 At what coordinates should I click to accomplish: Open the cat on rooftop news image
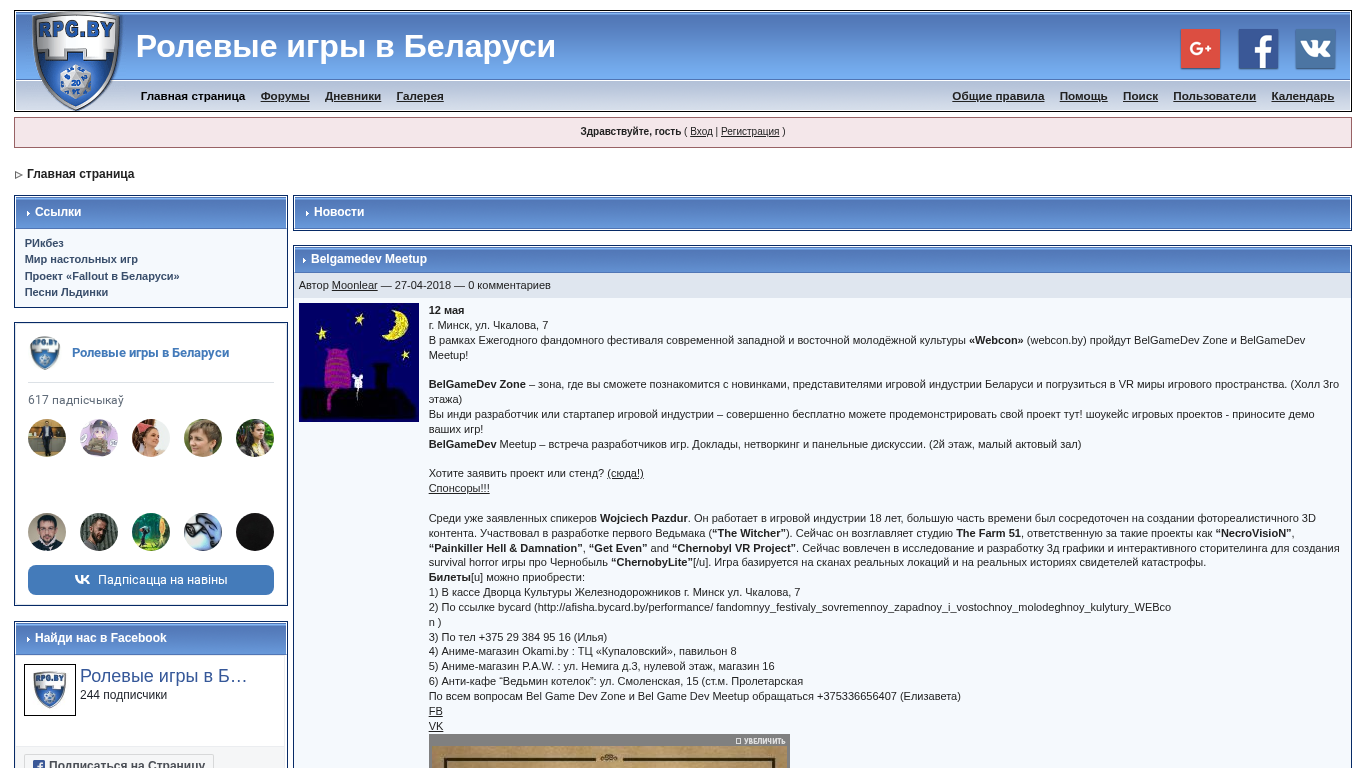(x=359, y=362)
